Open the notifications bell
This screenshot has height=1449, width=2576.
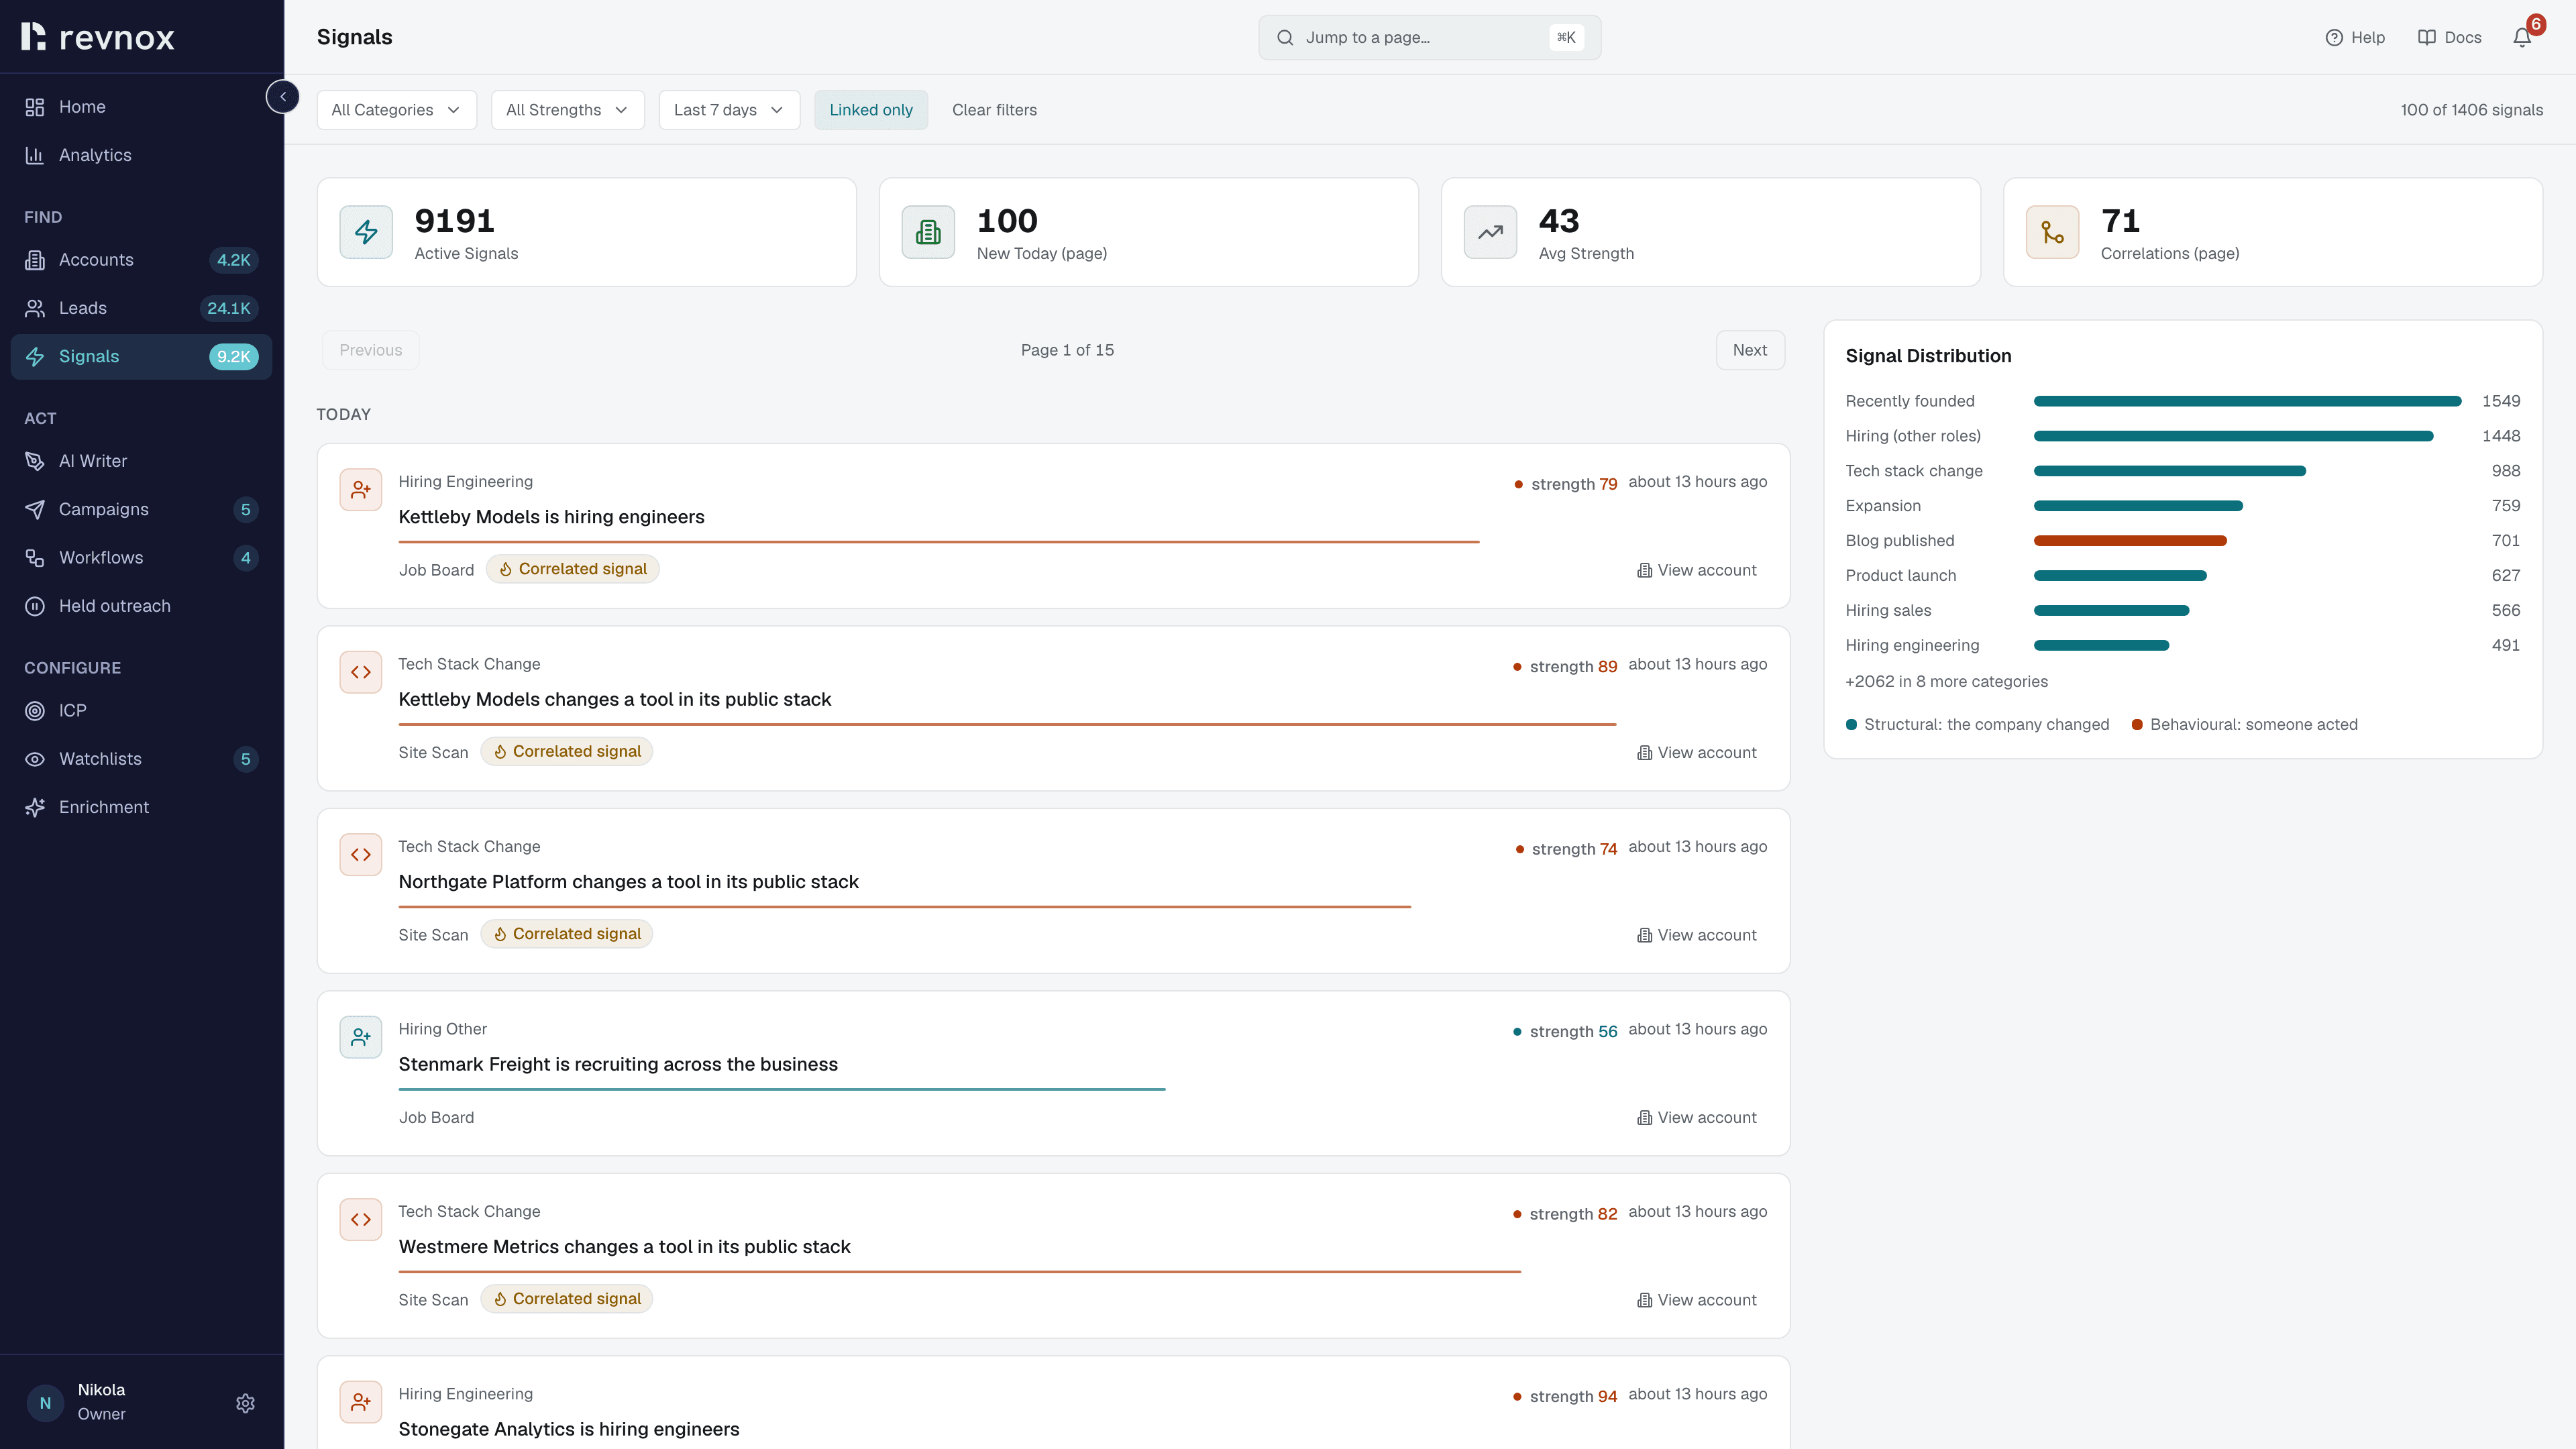point(2522,37)
